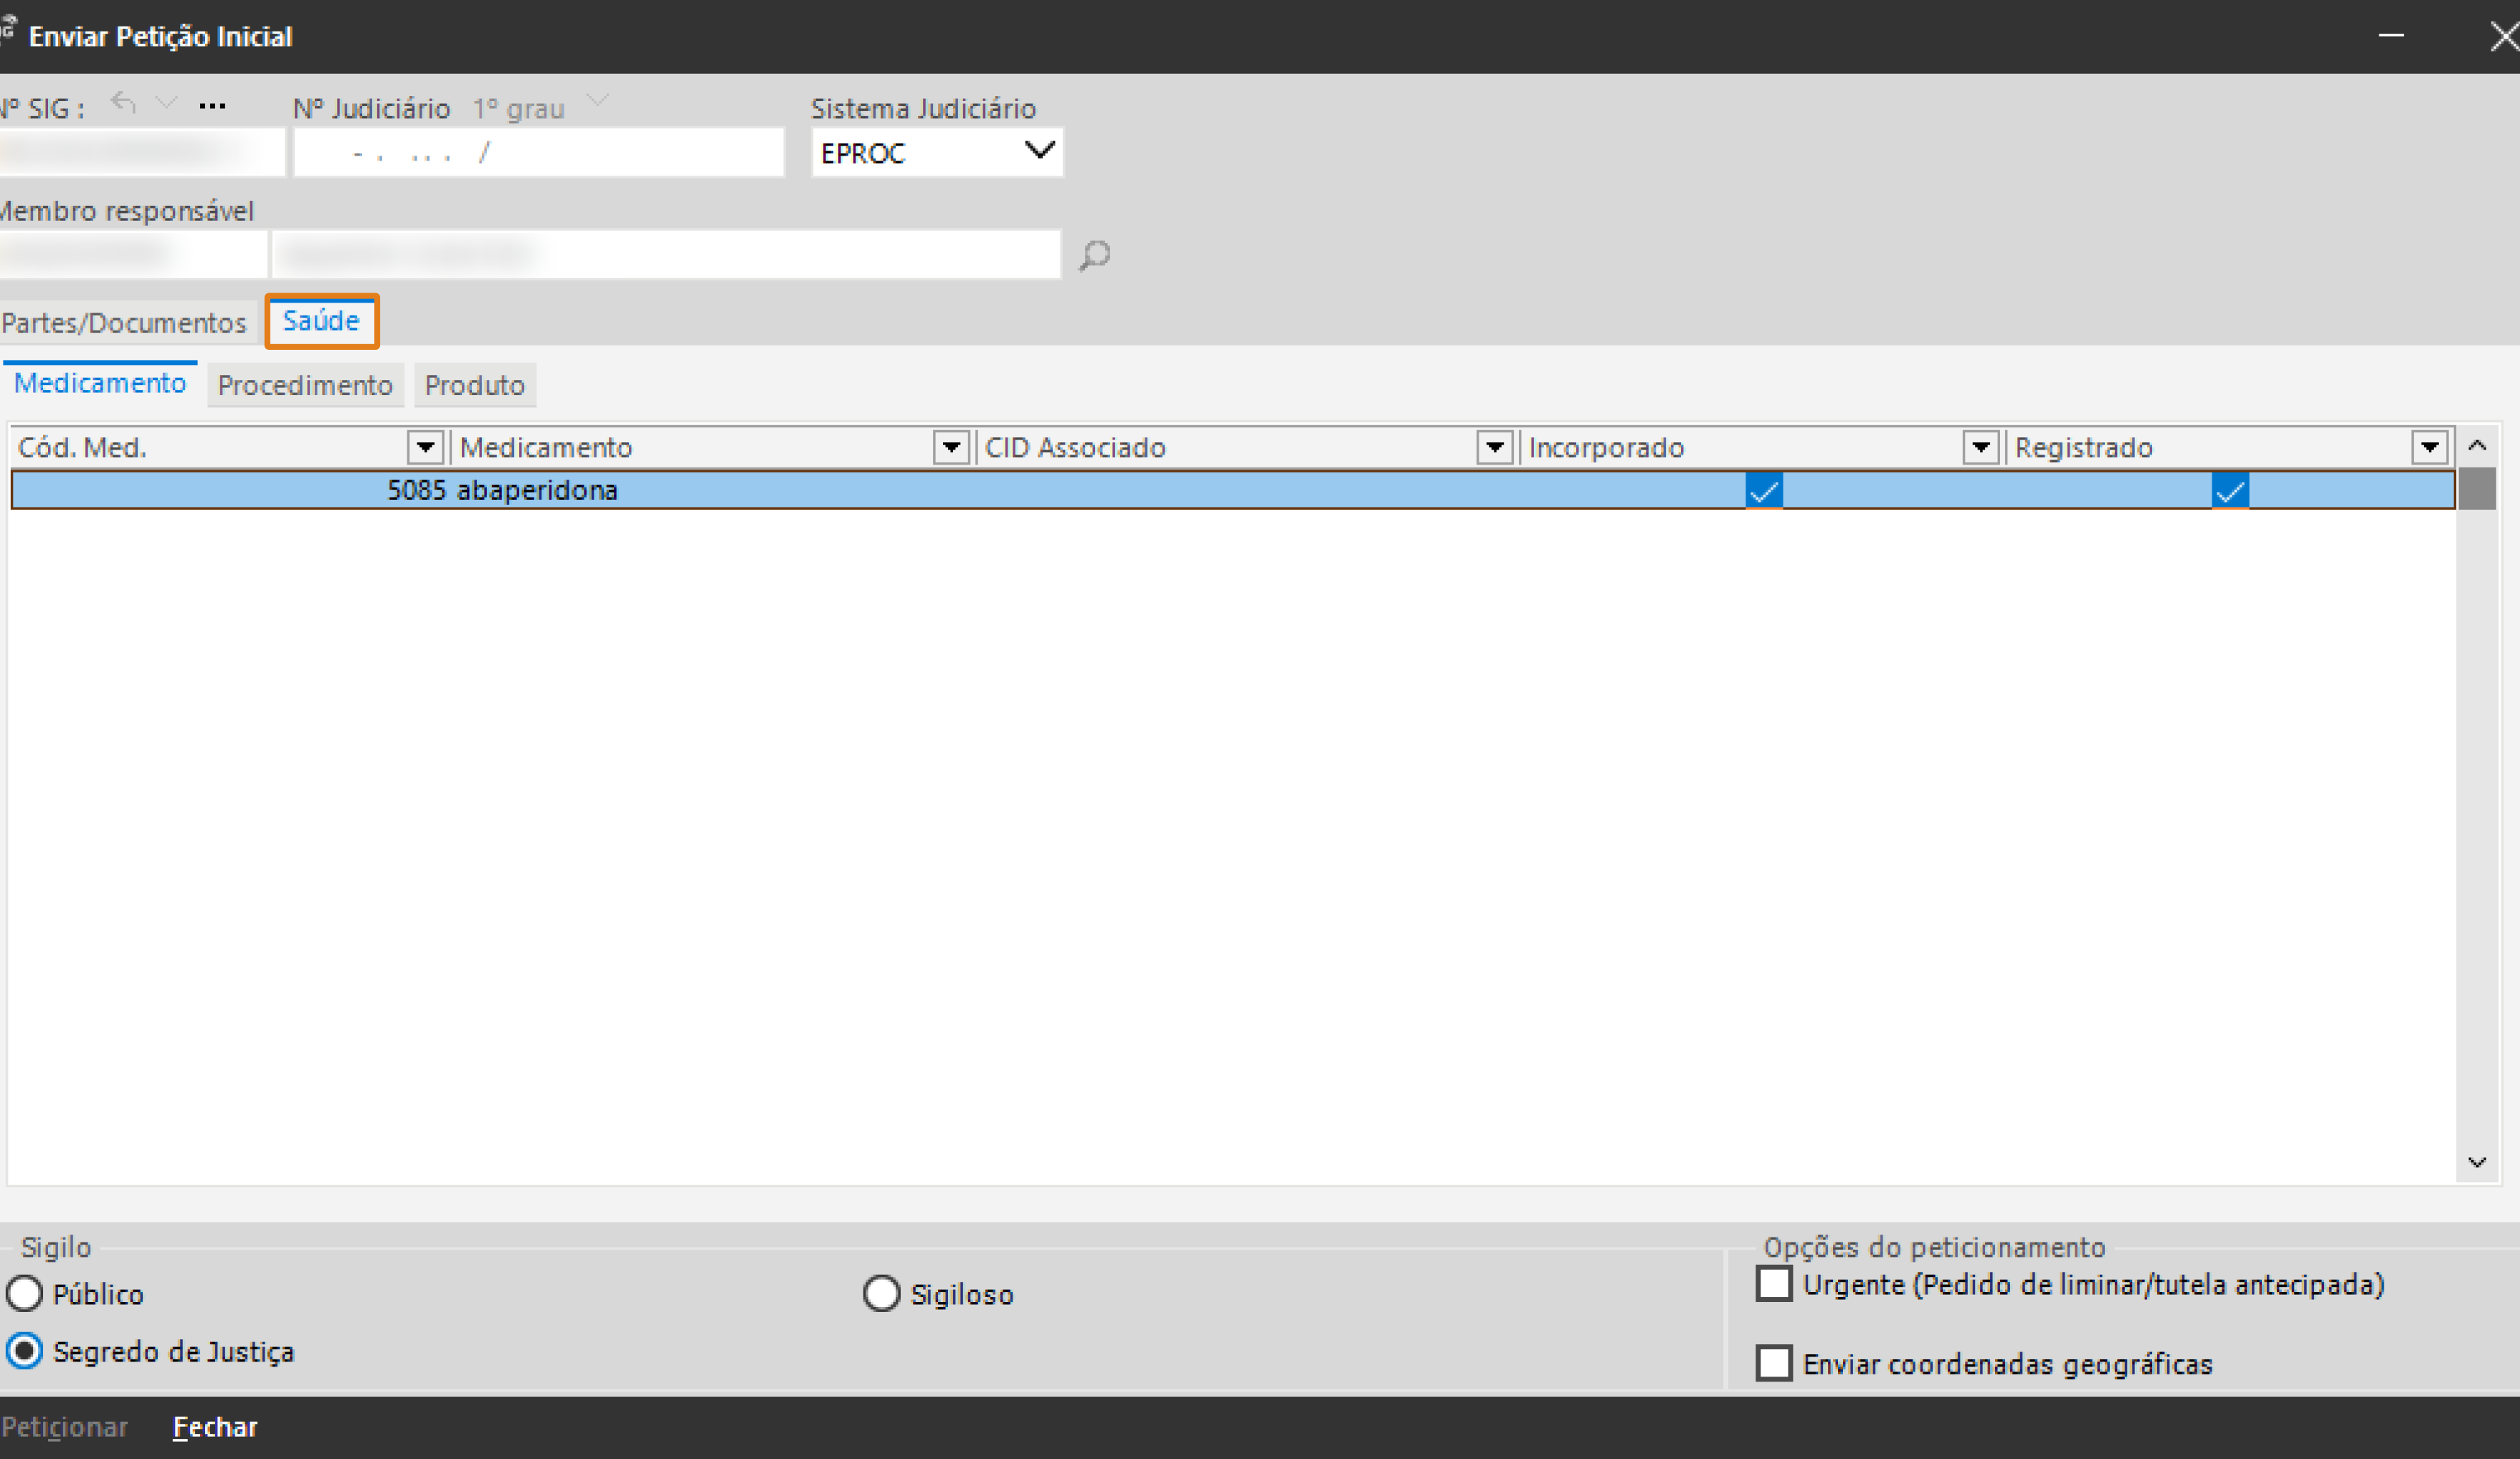
Task: Click the Fechar button
Action: (215, 1427)
